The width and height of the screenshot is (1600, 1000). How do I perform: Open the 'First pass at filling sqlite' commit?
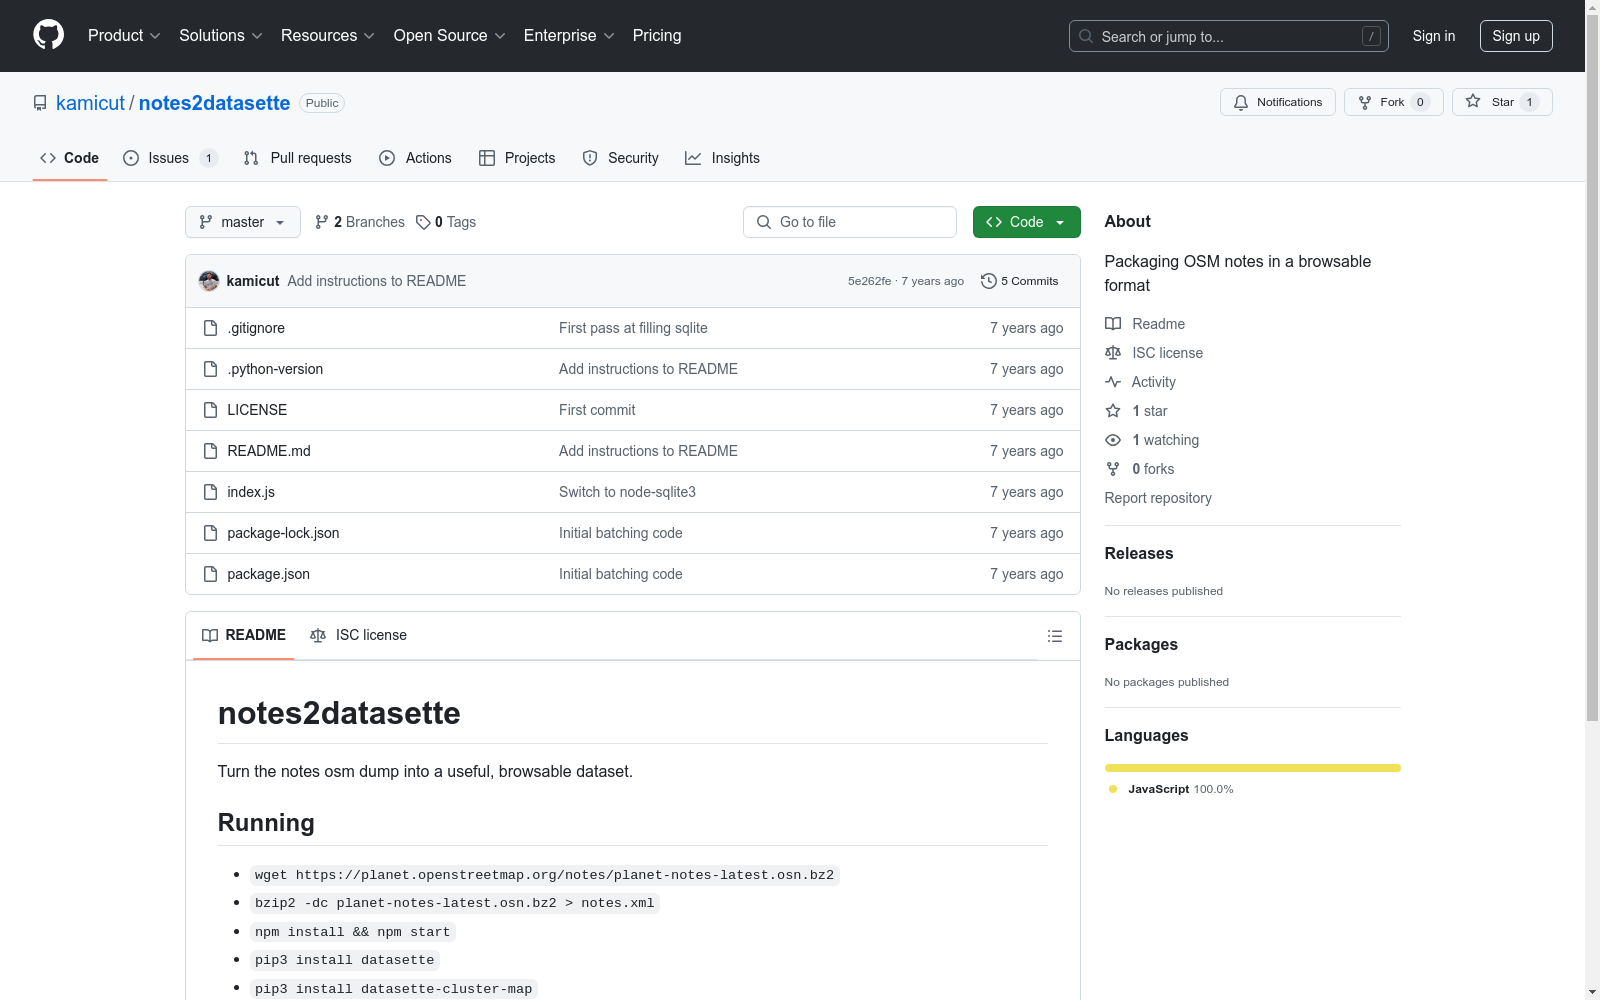[633, 328]
